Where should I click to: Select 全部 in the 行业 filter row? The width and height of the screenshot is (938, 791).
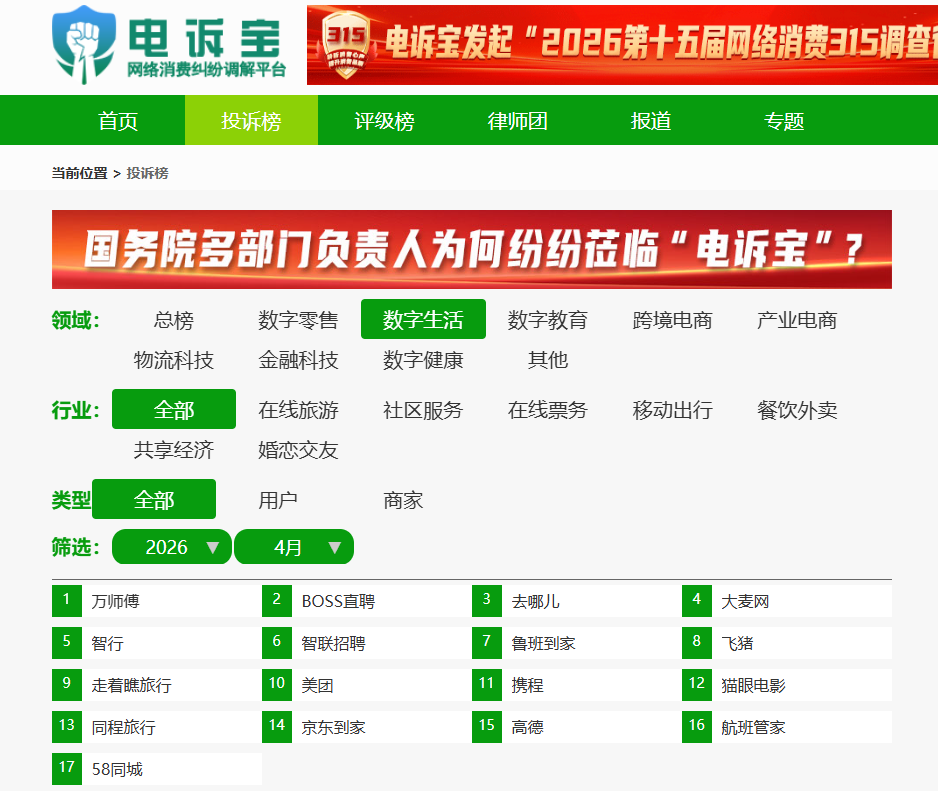[173, 409]
